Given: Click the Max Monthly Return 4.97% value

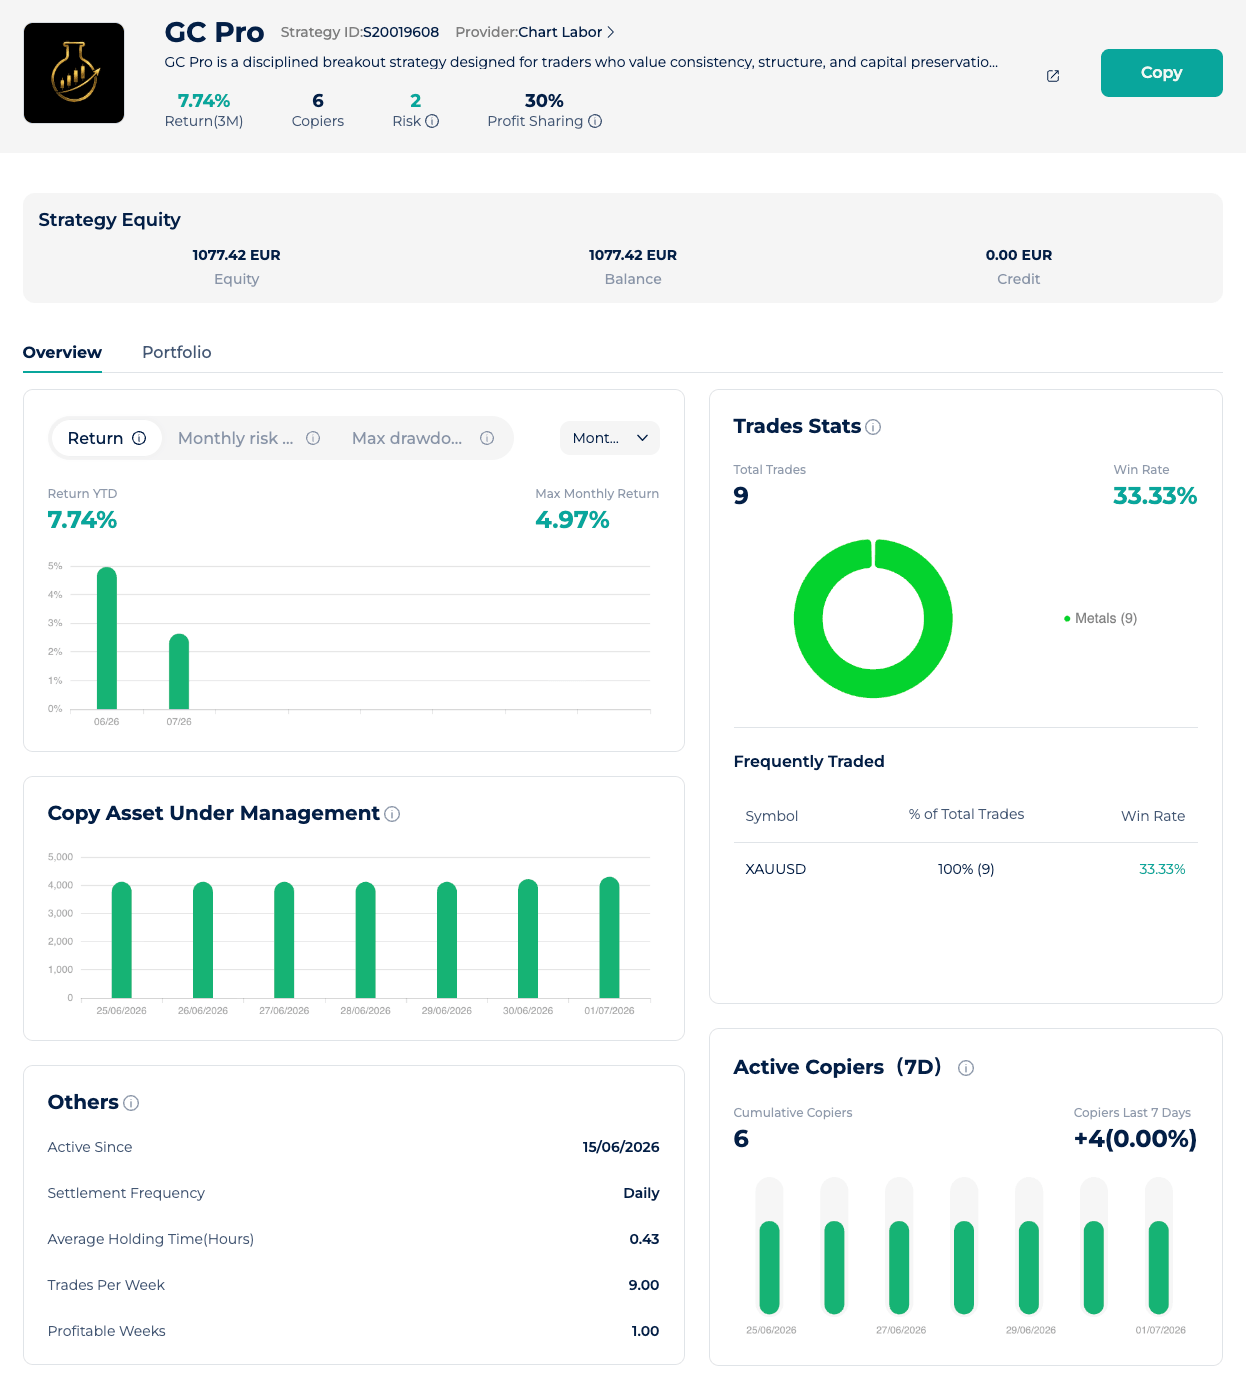Looking at the screenshot, I should (572, 520).
